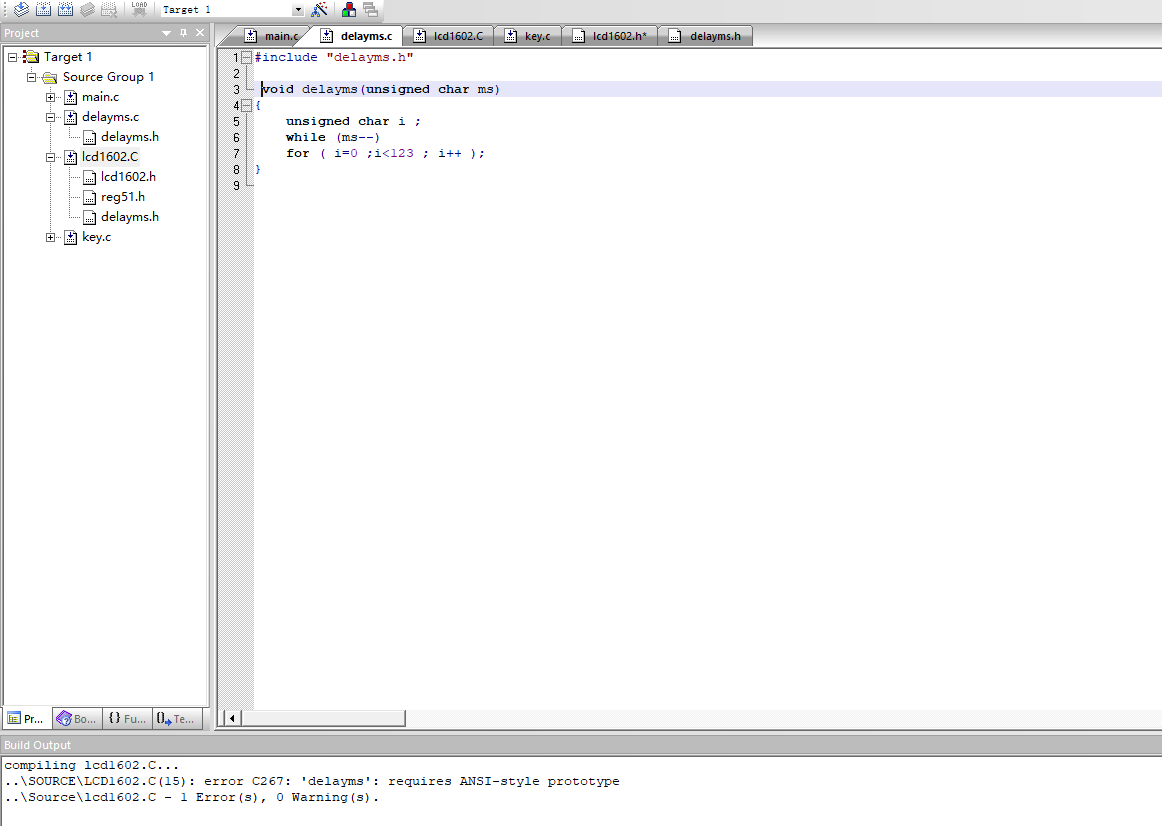Click the Rebuild all target files icon
The height and width of the screenshot is (826, 1162).
click(x=65, y=10)
